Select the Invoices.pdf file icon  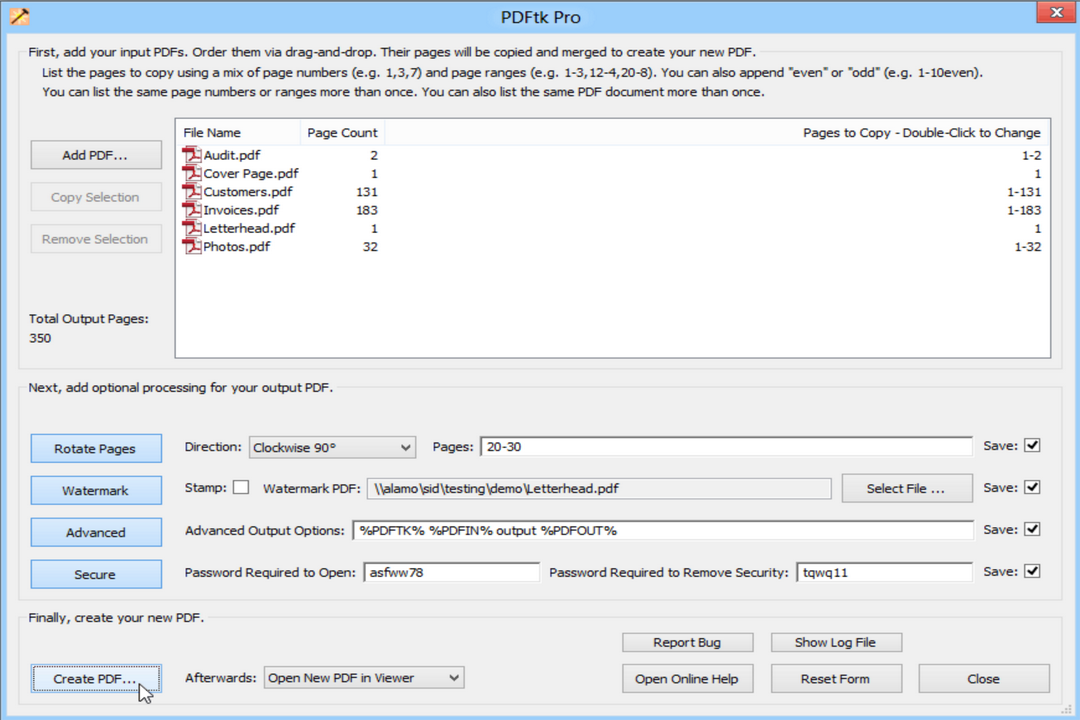click(x=192, y=210)
